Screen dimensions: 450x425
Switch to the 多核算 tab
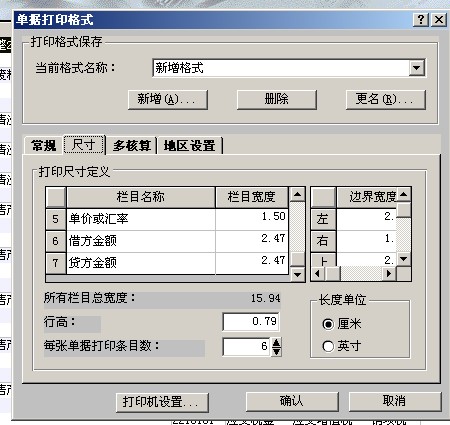[132, 146]
